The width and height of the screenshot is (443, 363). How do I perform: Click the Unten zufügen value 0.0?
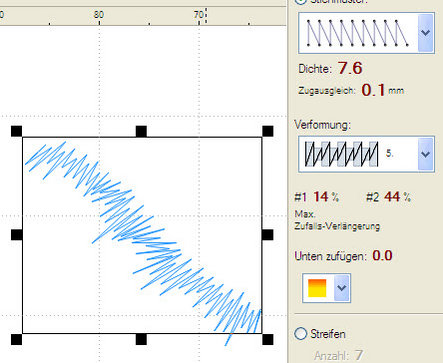click(x=382, y=256)
